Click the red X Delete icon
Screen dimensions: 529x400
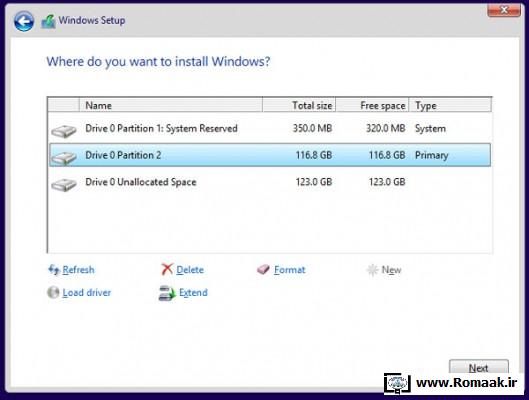(167, 269)
